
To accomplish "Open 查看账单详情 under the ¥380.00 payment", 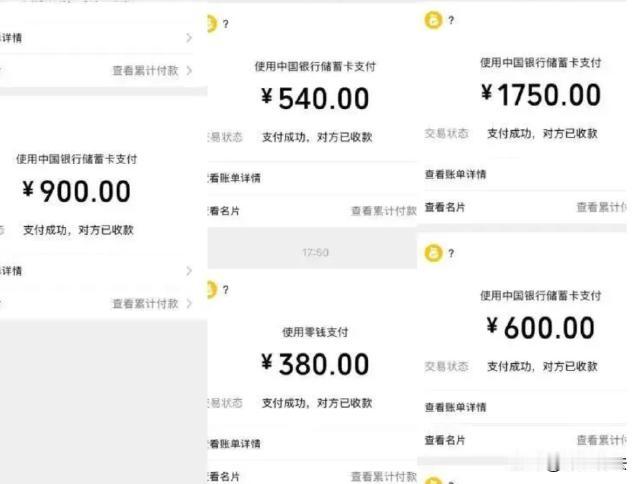I will click(x=234, y=444).
